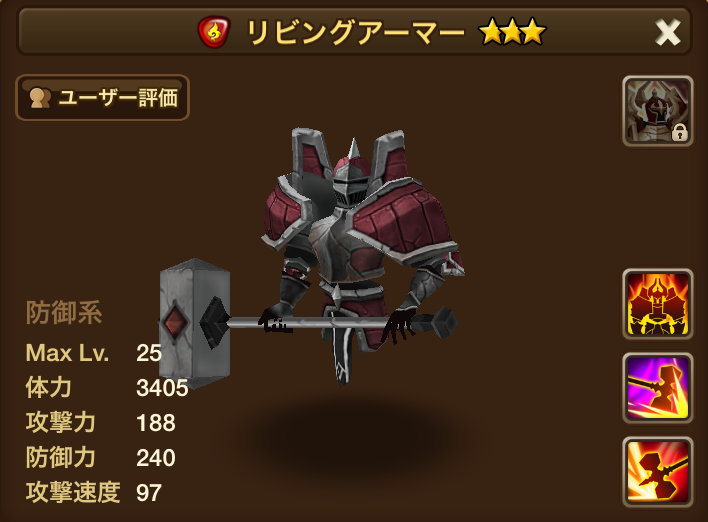Select the orange sword strike skill icon
Viewport: 708px width, 522px height.
(658, 472)
